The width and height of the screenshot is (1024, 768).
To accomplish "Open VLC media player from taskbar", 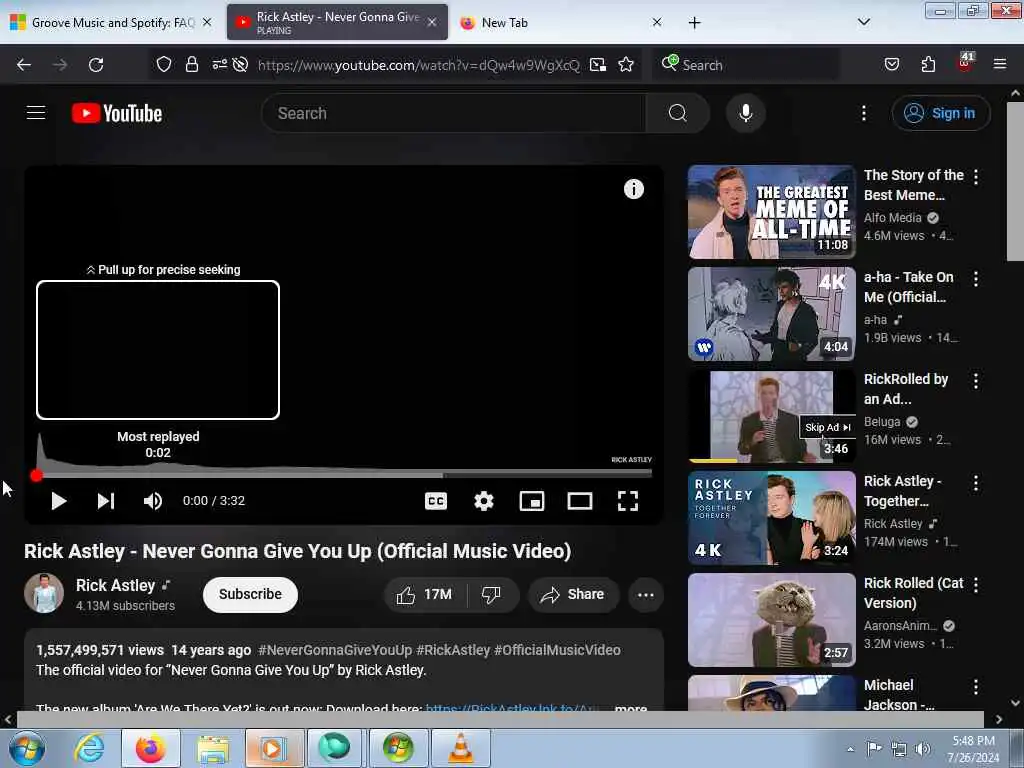I will point(460,748).
